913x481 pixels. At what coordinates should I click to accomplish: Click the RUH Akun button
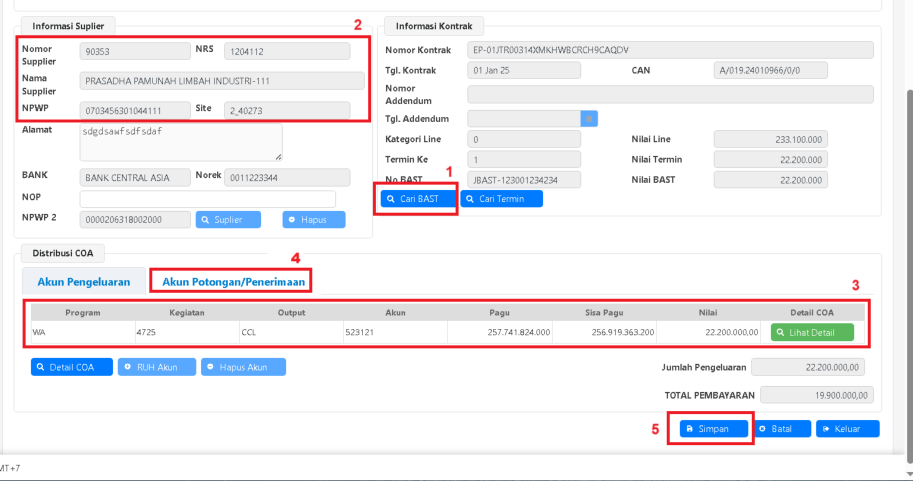coord(155,367)
